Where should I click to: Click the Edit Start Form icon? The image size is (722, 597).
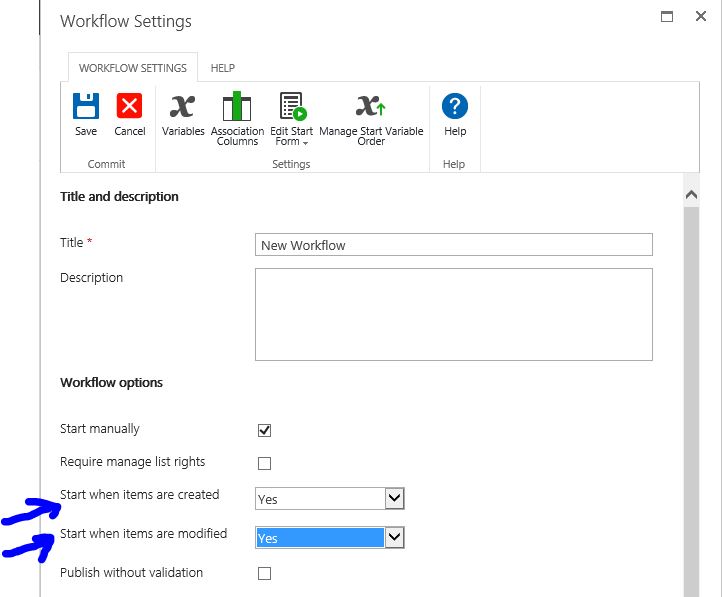tap(291, 106)
